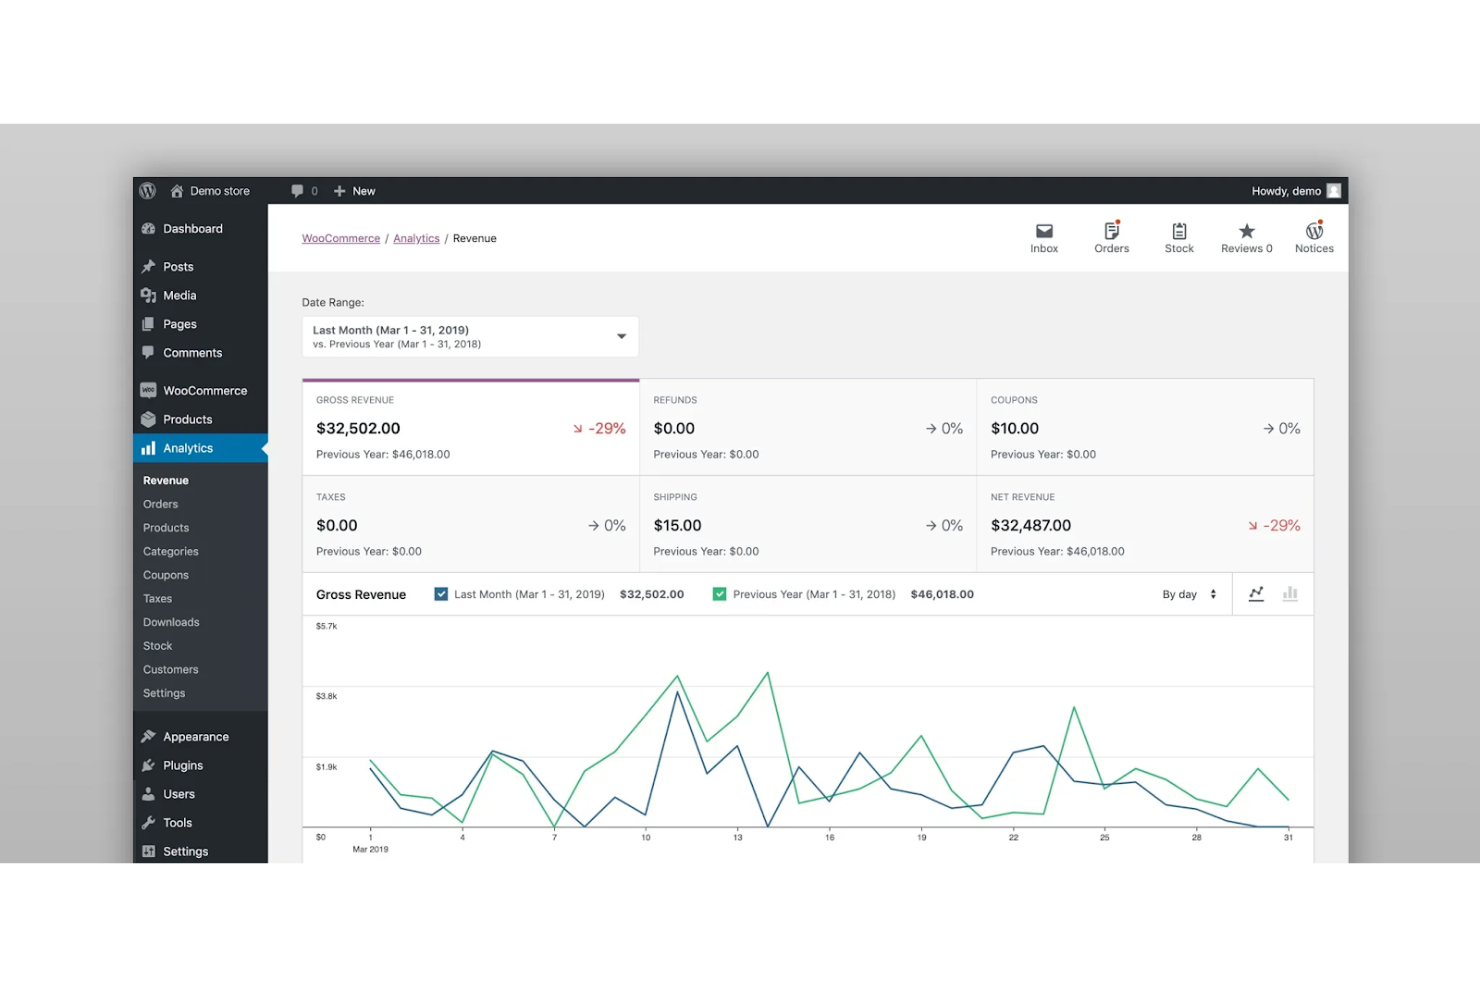Viewport: 1480px width, 987px height.
Task: Open the Date Range dropdown
Action: (x=470, y=336)
